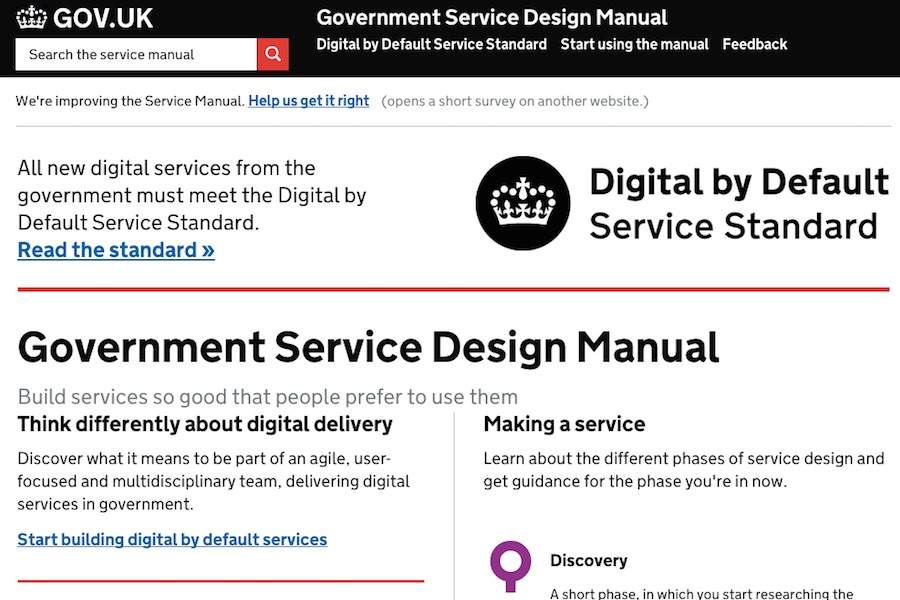Click the 'Making a service' heading

(564, 424)
